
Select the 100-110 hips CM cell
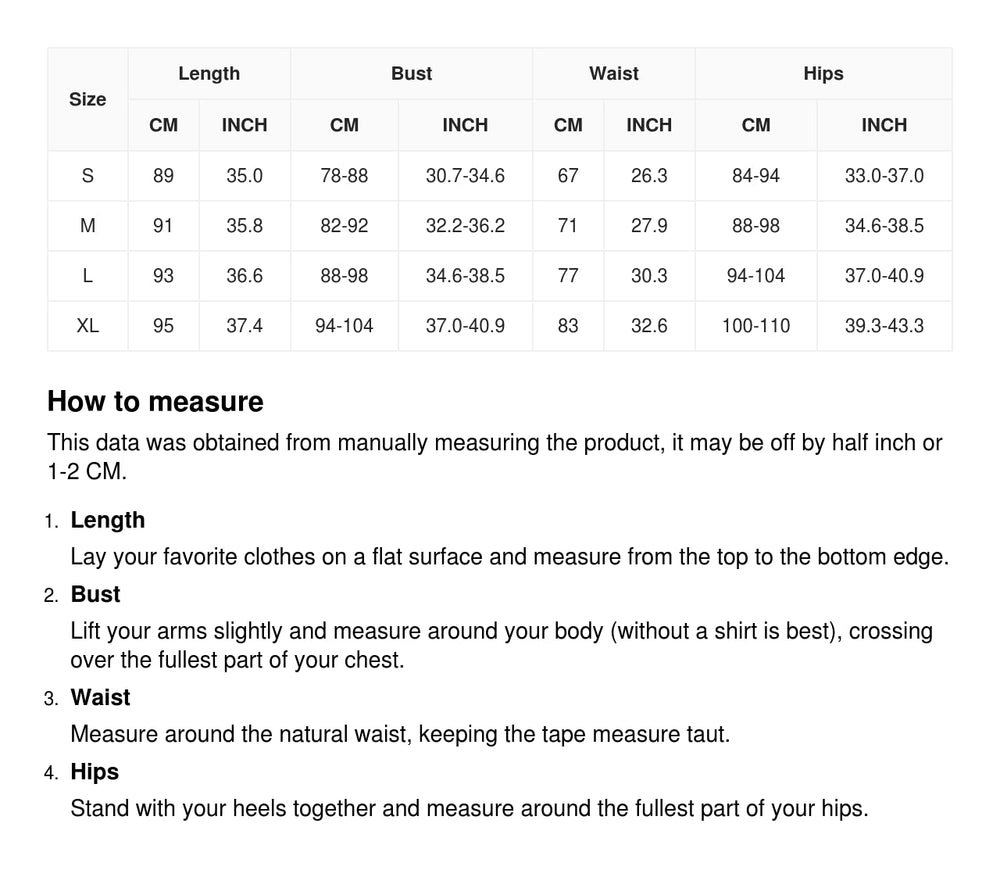click(756, 326)
